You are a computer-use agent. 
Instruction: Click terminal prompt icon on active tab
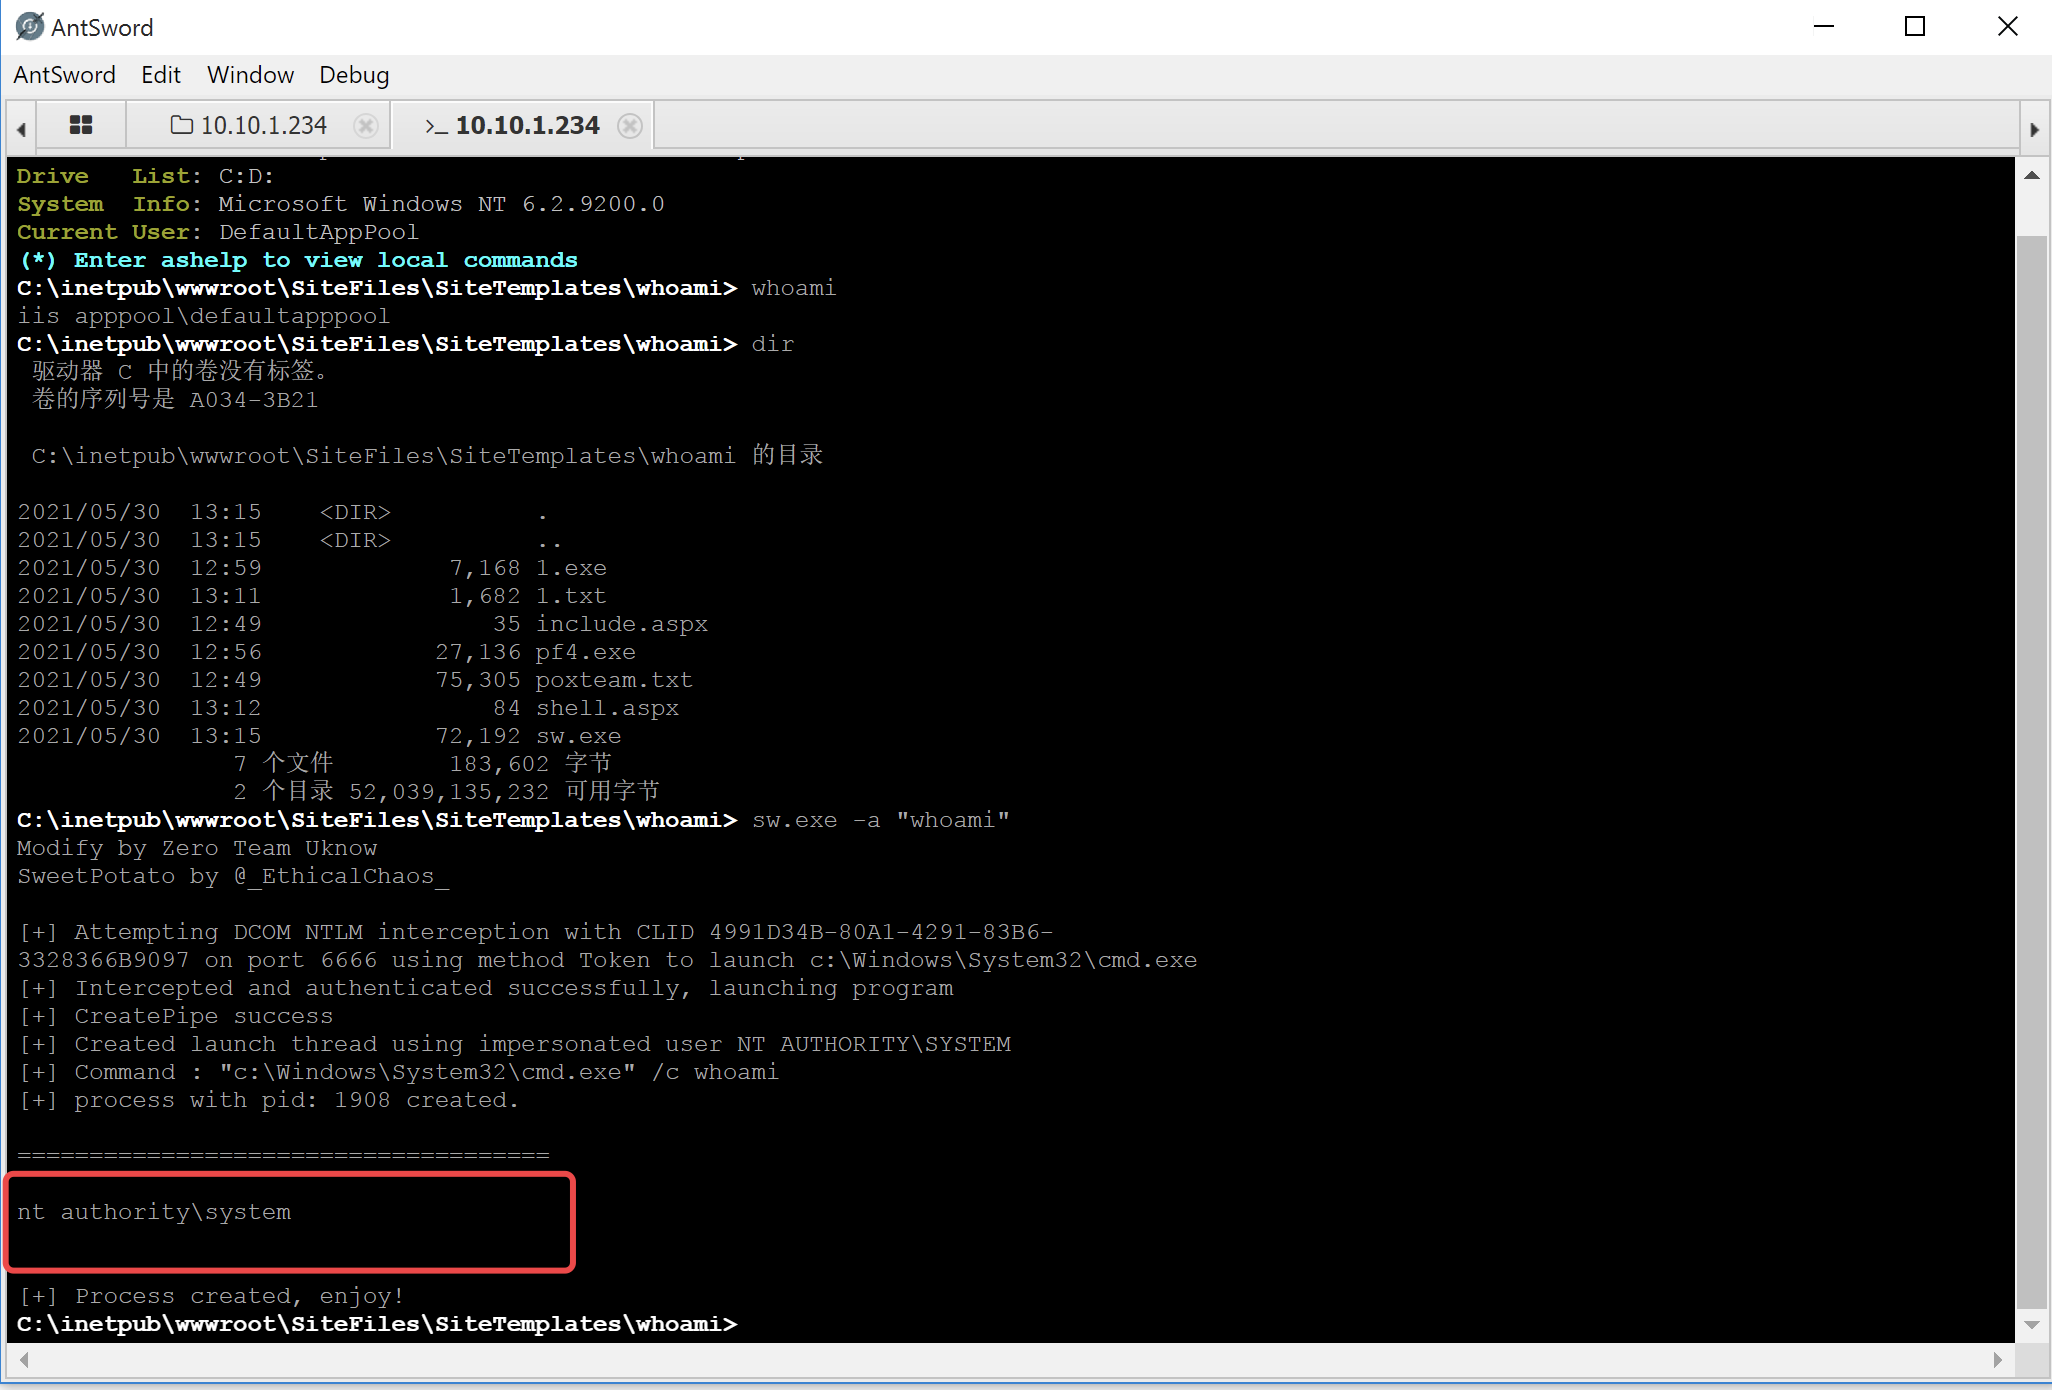pos(436,126)
